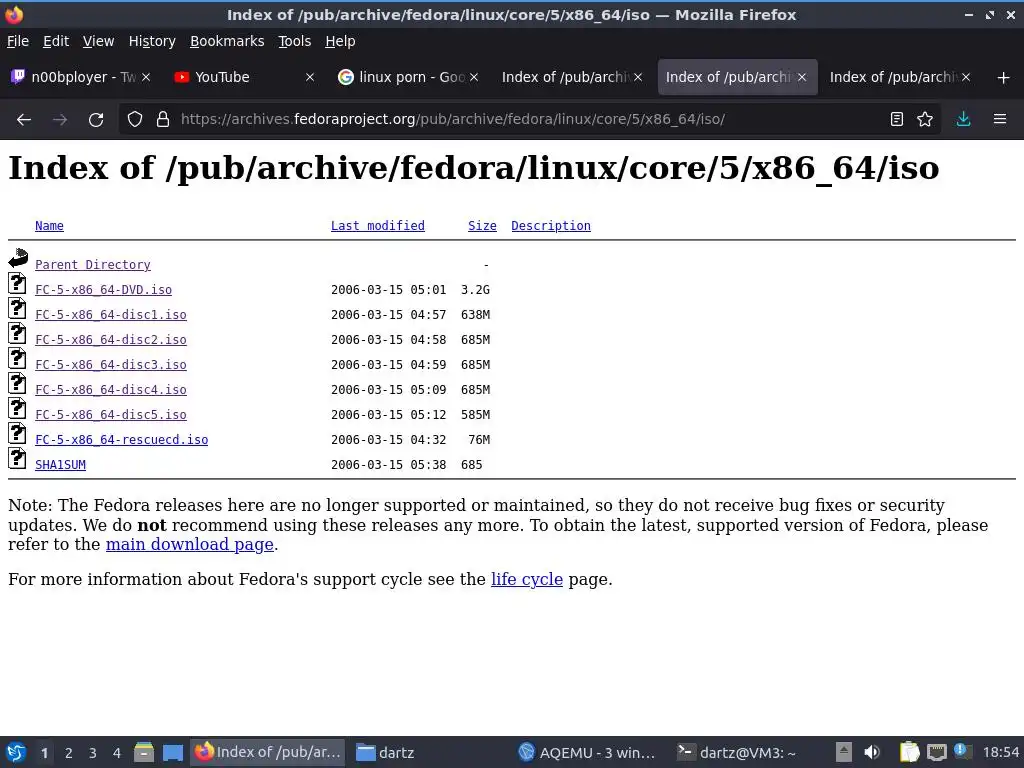Open volume control in system tray
Screen dimensions: 1024x768
click(872, 753)
